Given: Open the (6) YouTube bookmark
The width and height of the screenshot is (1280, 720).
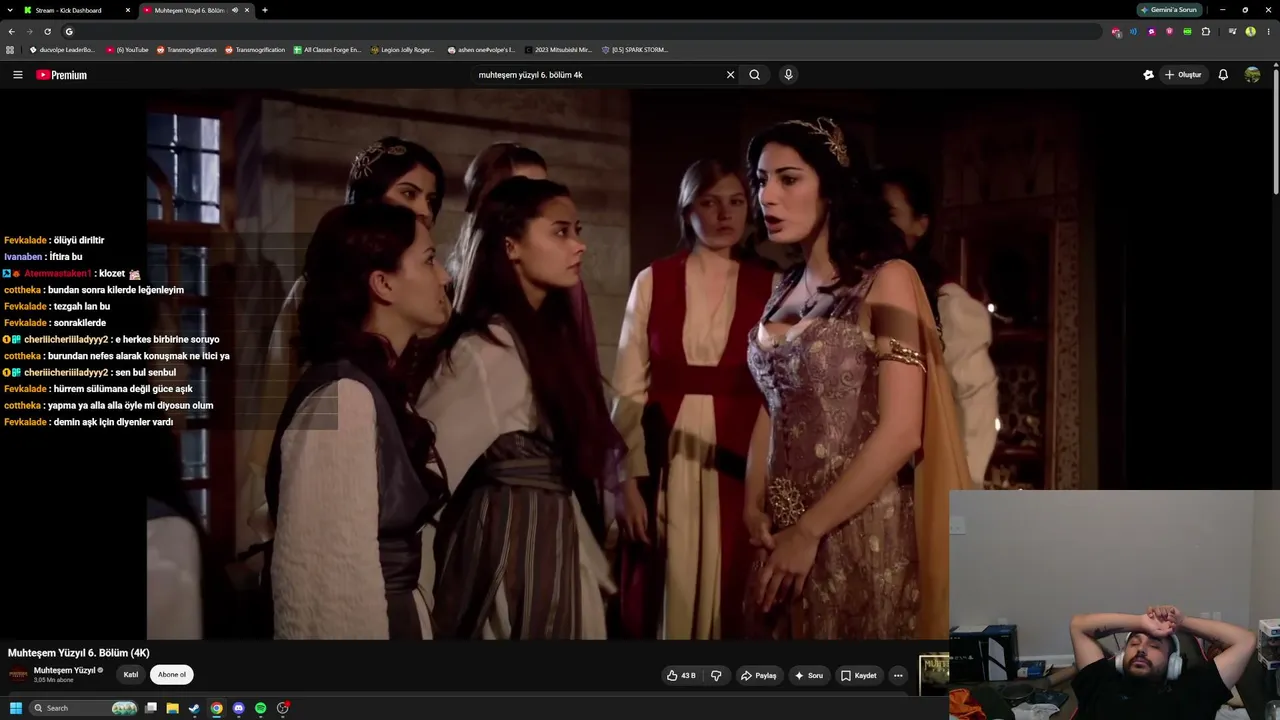Looking at the screenshot, I should point(127,49).
